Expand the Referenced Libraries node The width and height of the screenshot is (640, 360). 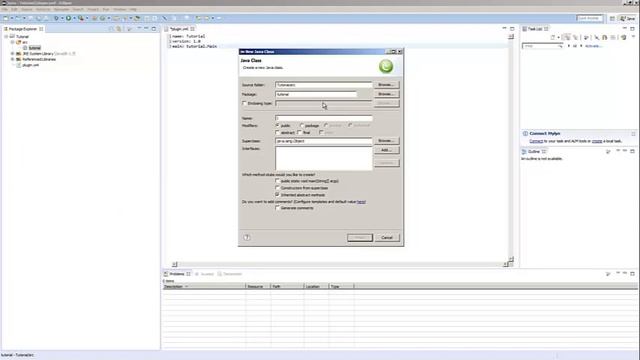[x=12, y=59]
